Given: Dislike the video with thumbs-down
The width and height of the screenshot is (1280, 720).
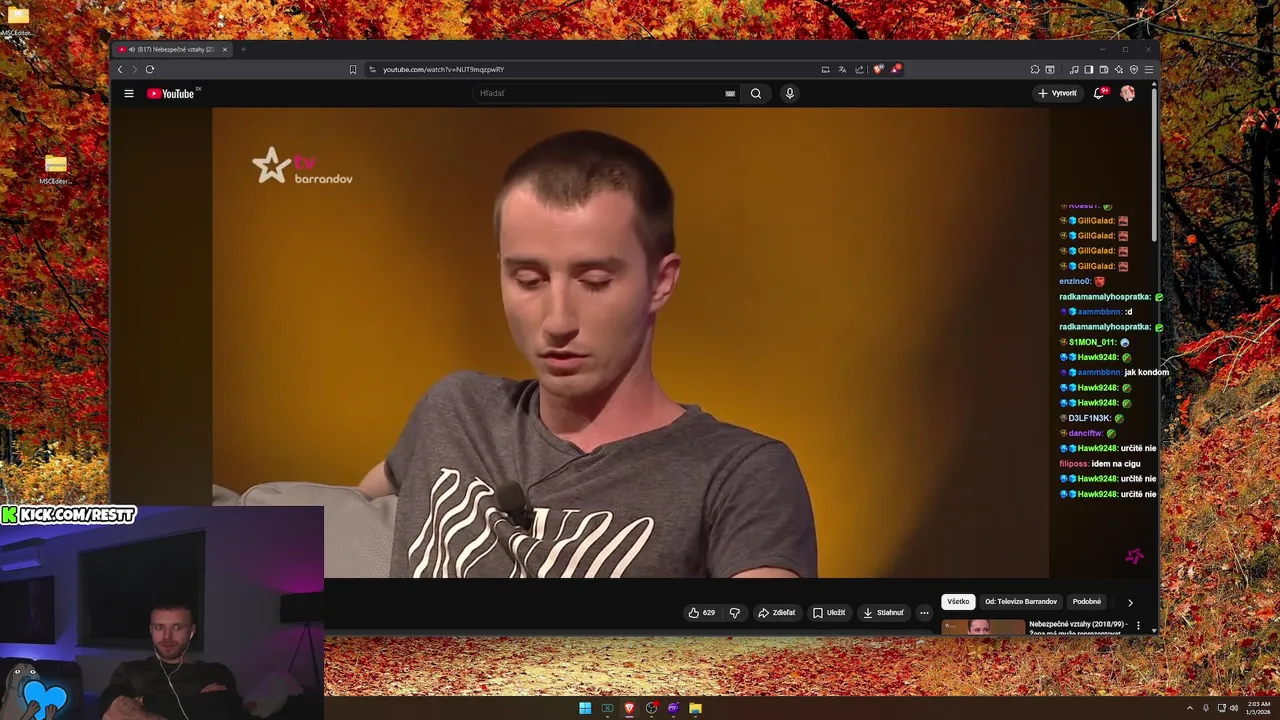Looking at the screenshot, I should [735, 613].
